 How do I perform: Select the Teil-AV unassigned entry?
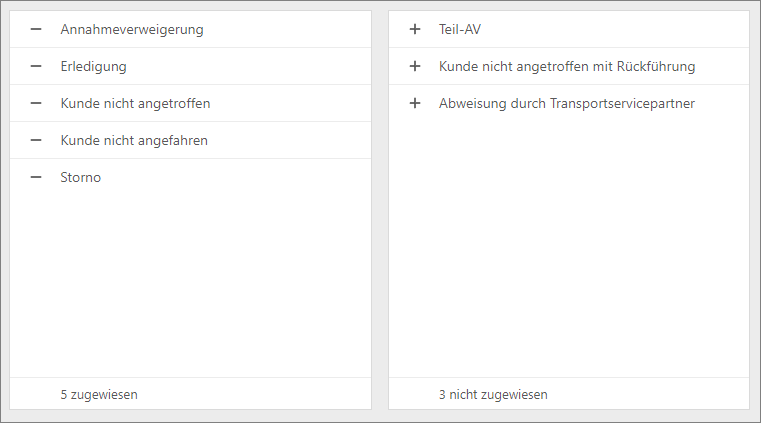pyautogui.click(x=569, y=29)
